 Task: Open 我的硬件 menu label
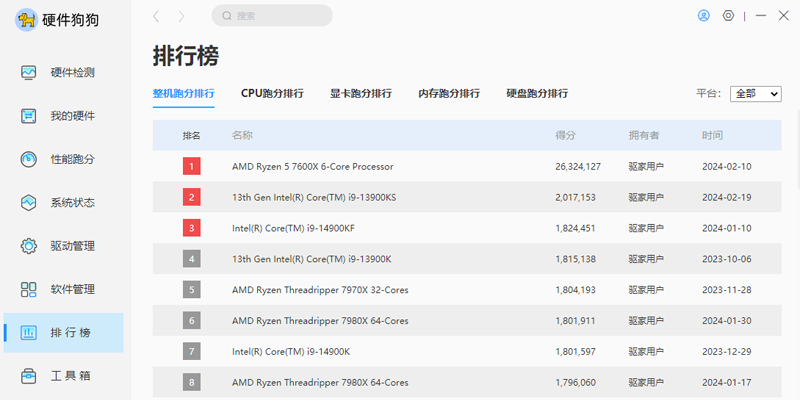pos(72,116)
